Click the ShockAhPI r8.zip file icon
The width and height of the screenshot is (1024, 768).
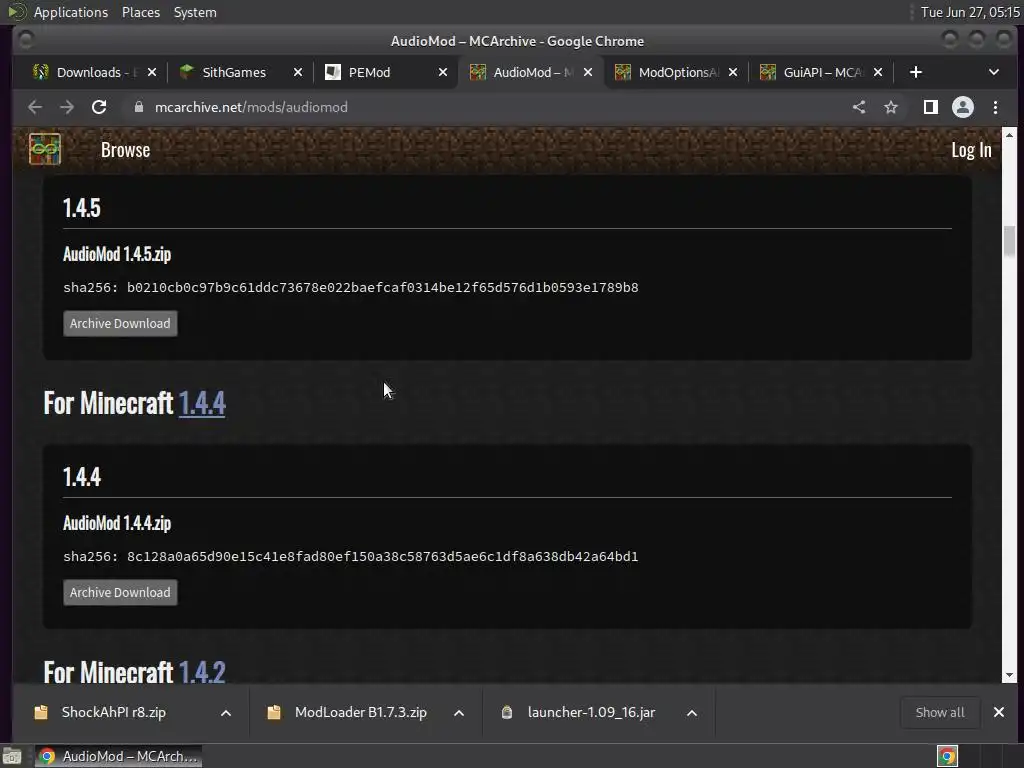coord(40,712)
